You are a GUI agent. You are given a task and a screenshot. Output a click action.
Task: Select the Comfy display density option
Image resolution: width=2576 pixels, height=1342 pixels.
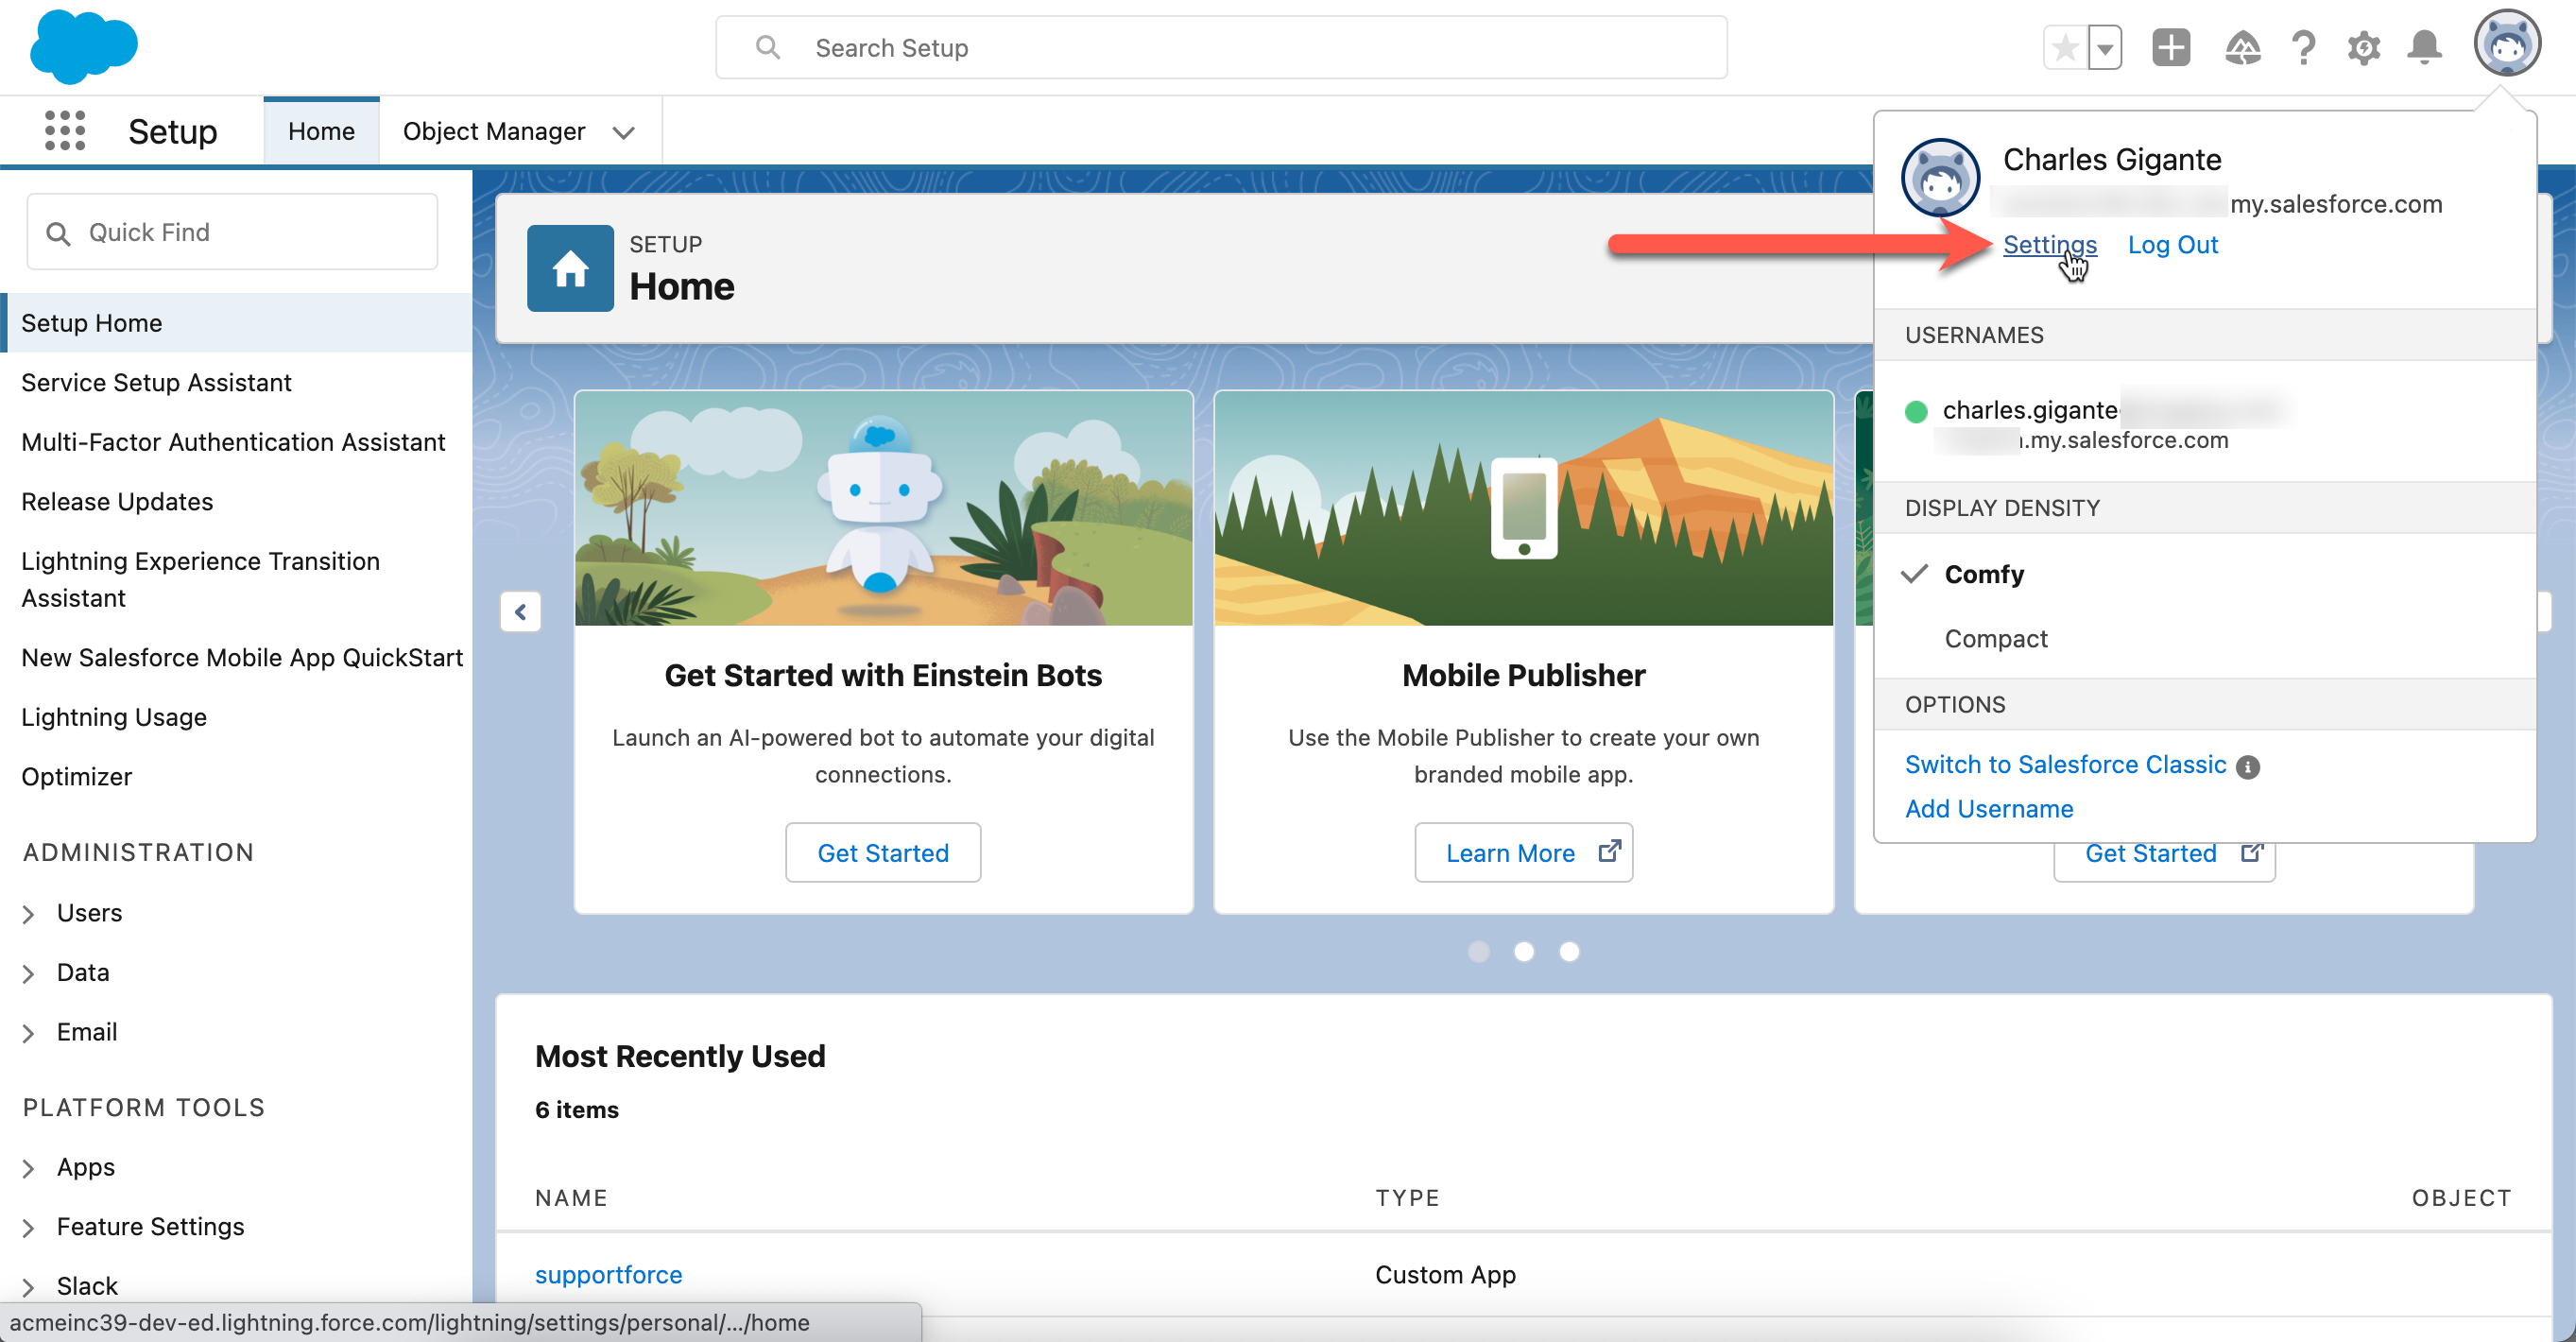coord(1984,574)
